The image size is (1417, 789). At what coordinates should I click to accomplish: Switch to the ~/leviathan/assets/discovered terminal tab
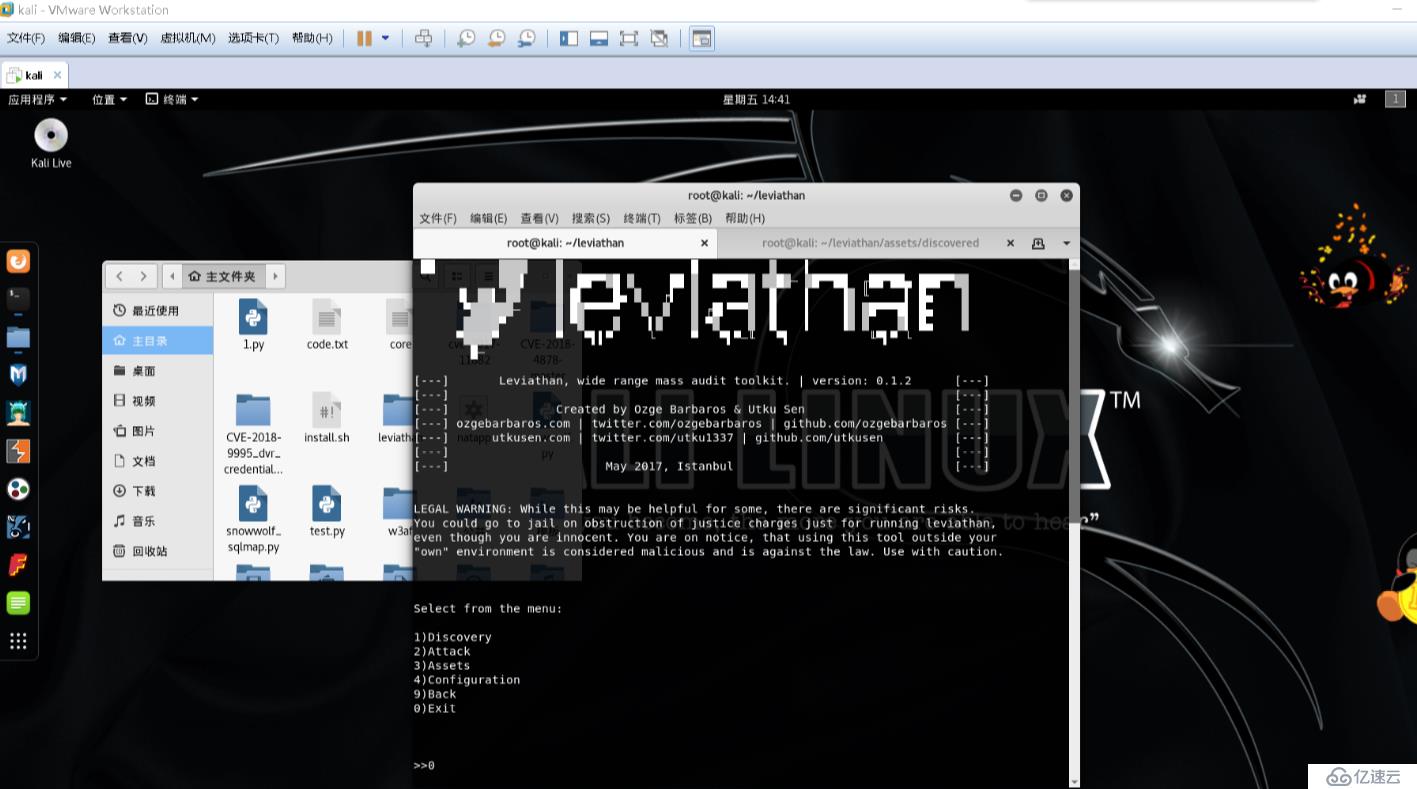click(870, 243)
